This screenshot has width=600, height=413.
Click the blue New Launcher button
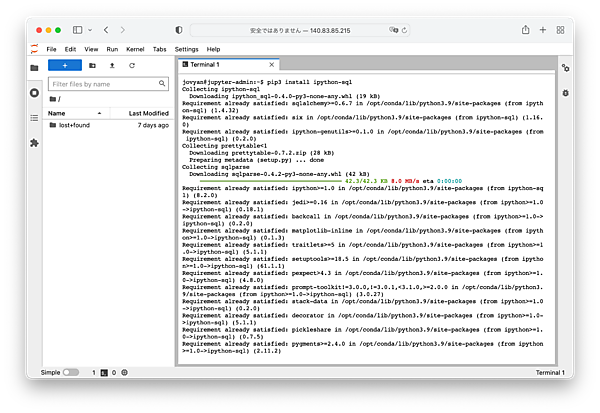coord(64,65)
